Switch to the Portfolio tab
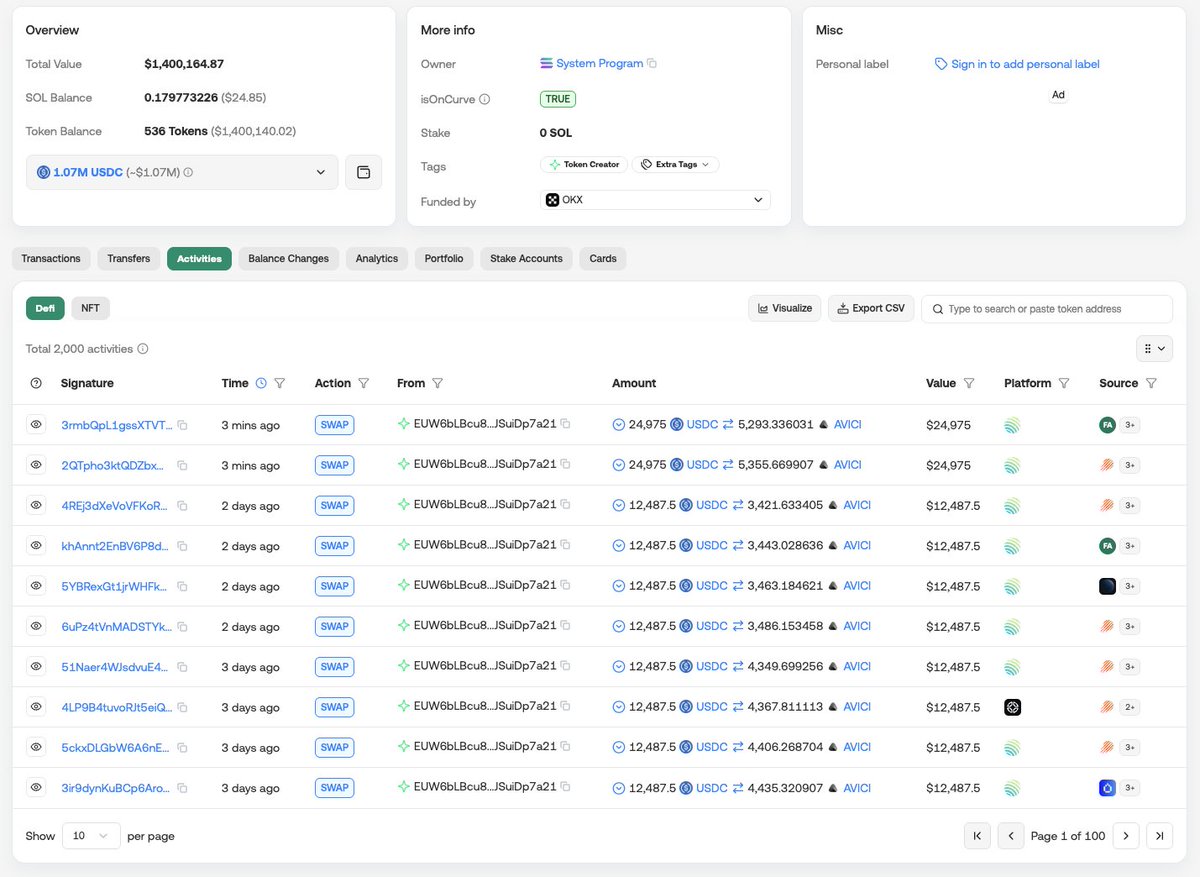 click(443, 258)
